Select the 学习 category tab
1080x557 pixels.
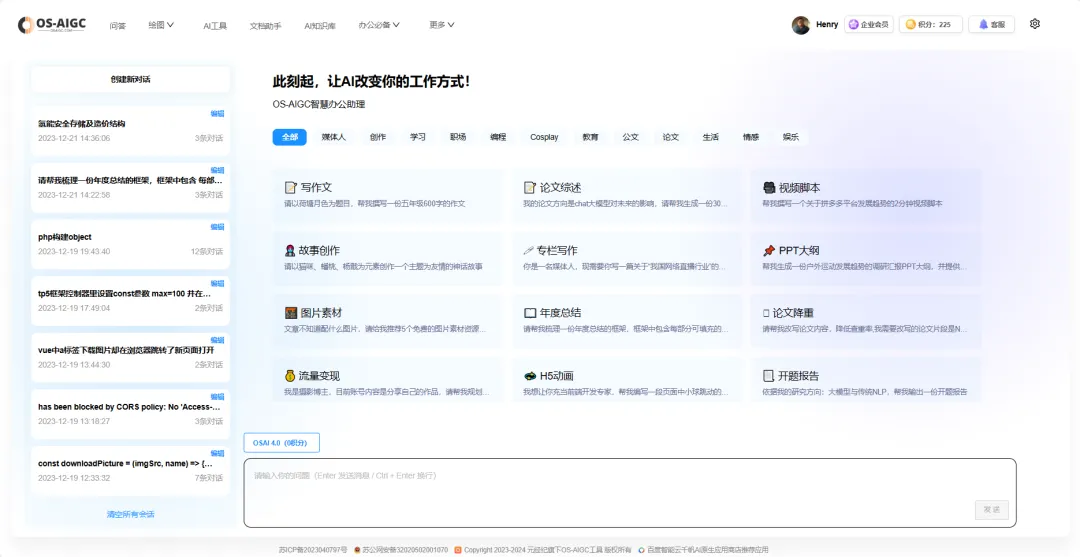coord(418,137)
